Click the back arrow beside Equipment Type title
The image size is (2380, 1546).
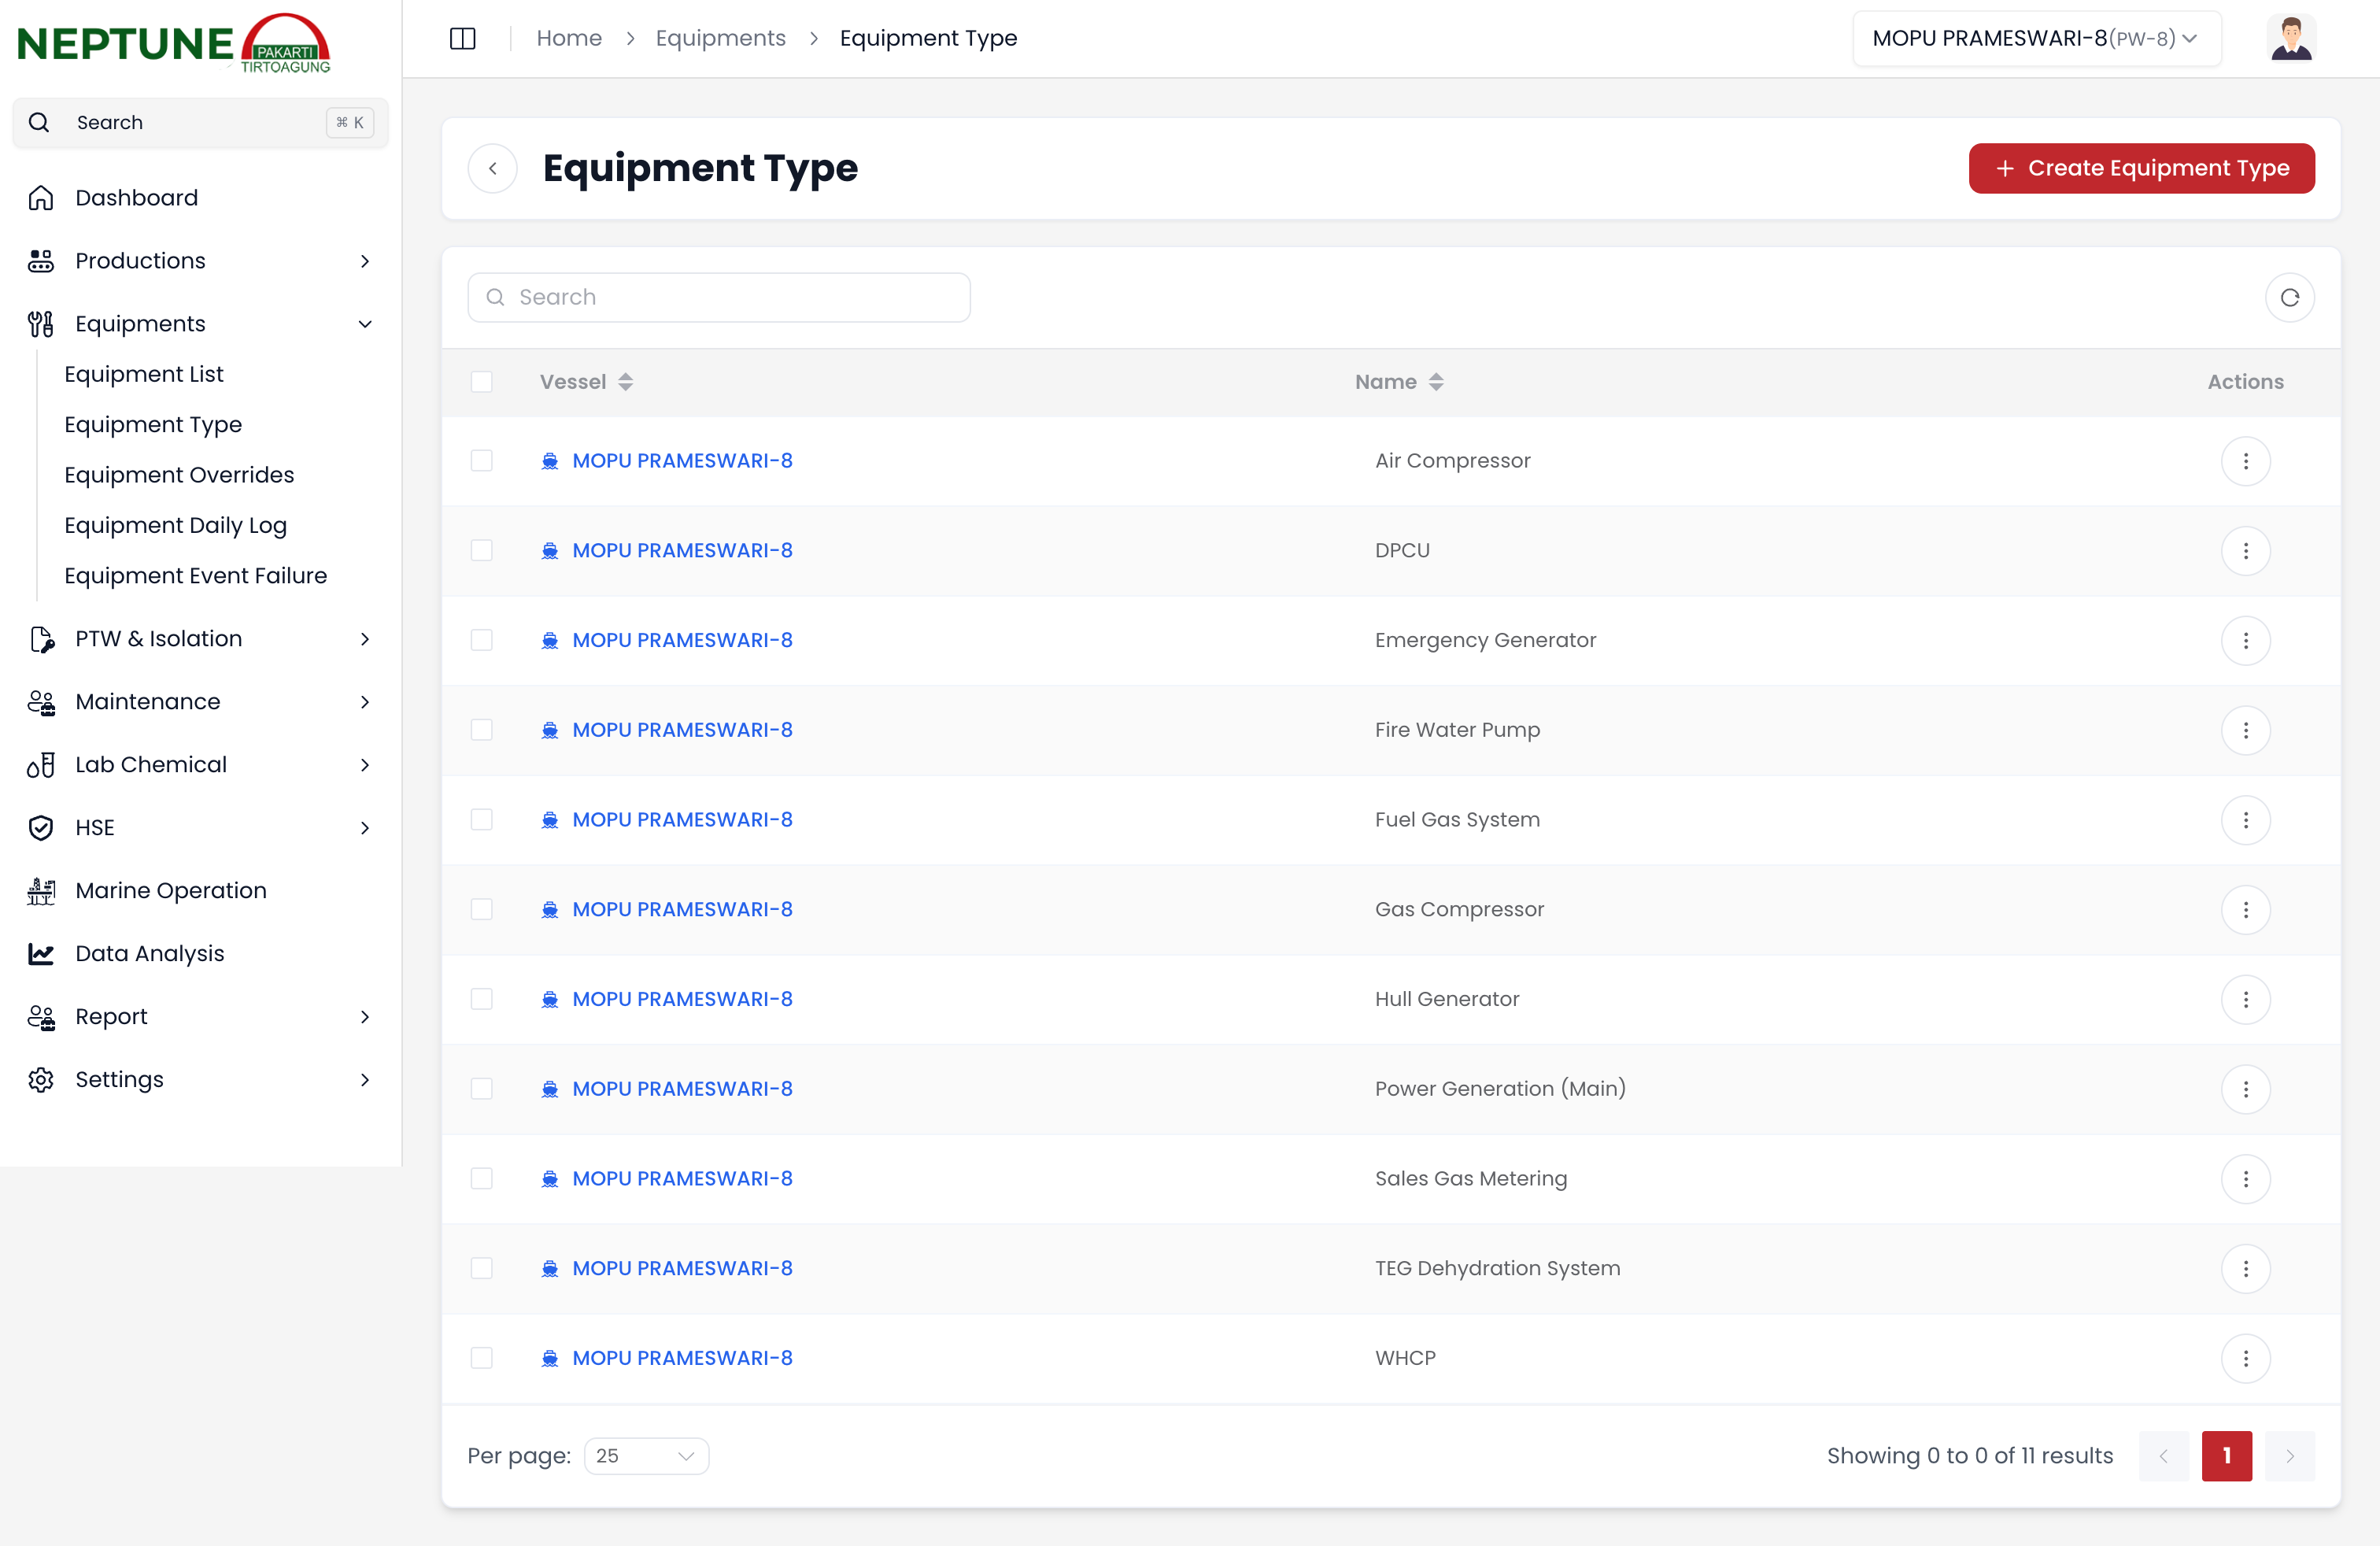coord(493,168)
